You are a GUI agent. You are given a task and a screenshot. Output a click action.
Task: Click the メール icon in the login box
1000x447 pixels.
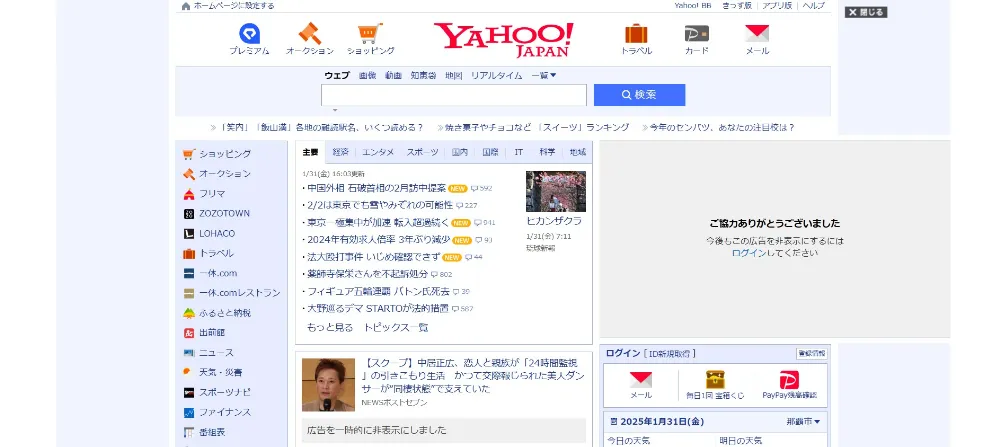(x=641, y=380)
